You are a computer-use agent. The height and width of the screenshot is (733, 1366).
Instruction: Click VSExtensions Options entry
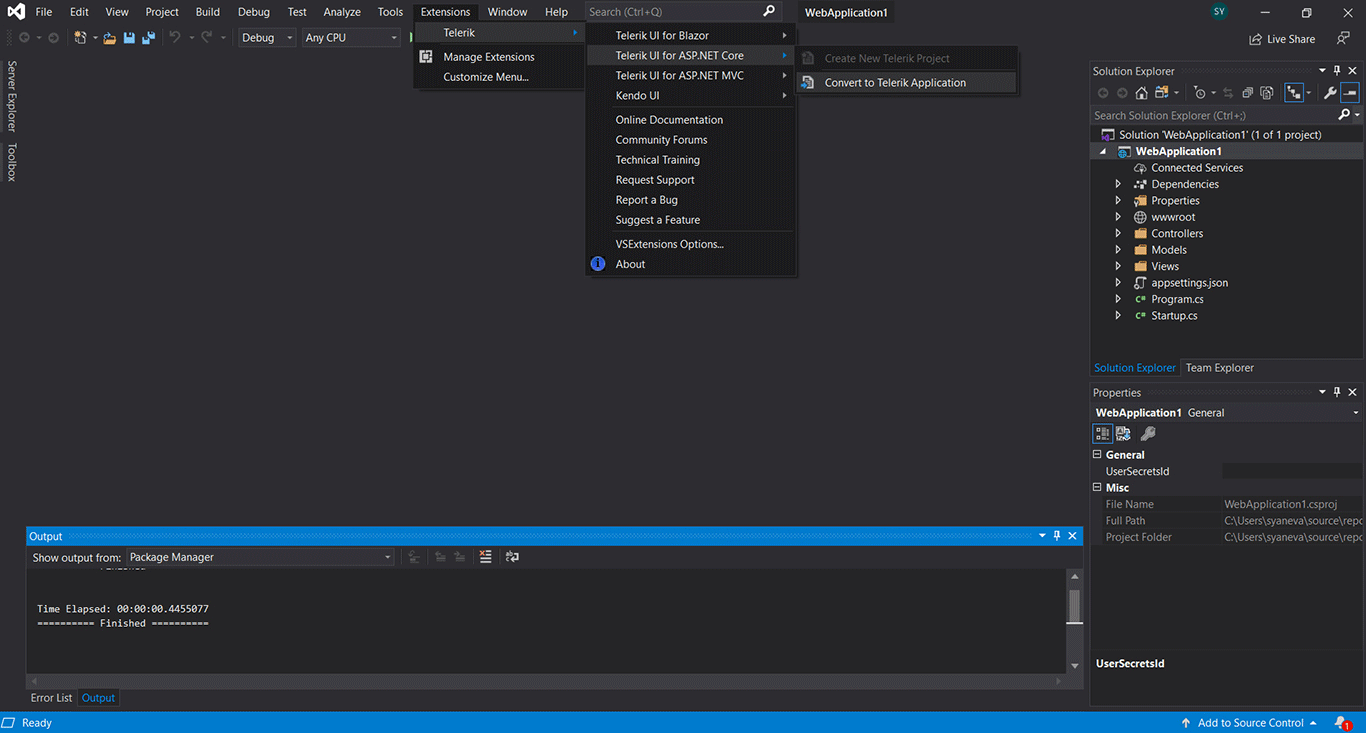(x=669, y=244)
